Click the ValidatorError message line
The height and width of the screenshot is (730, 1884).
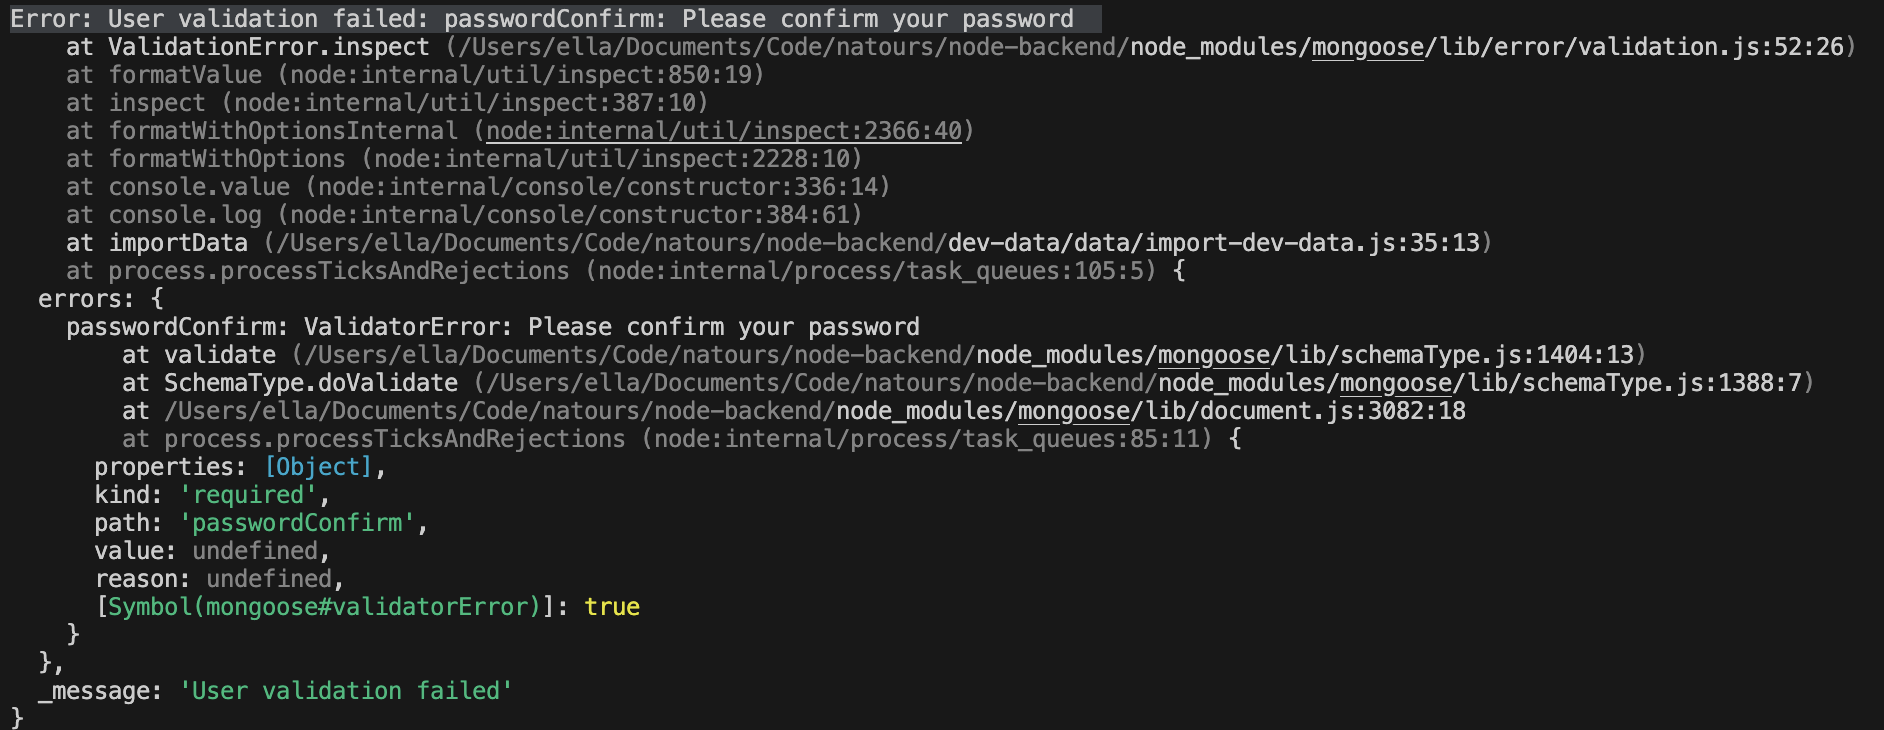click(x=492, y=327)
